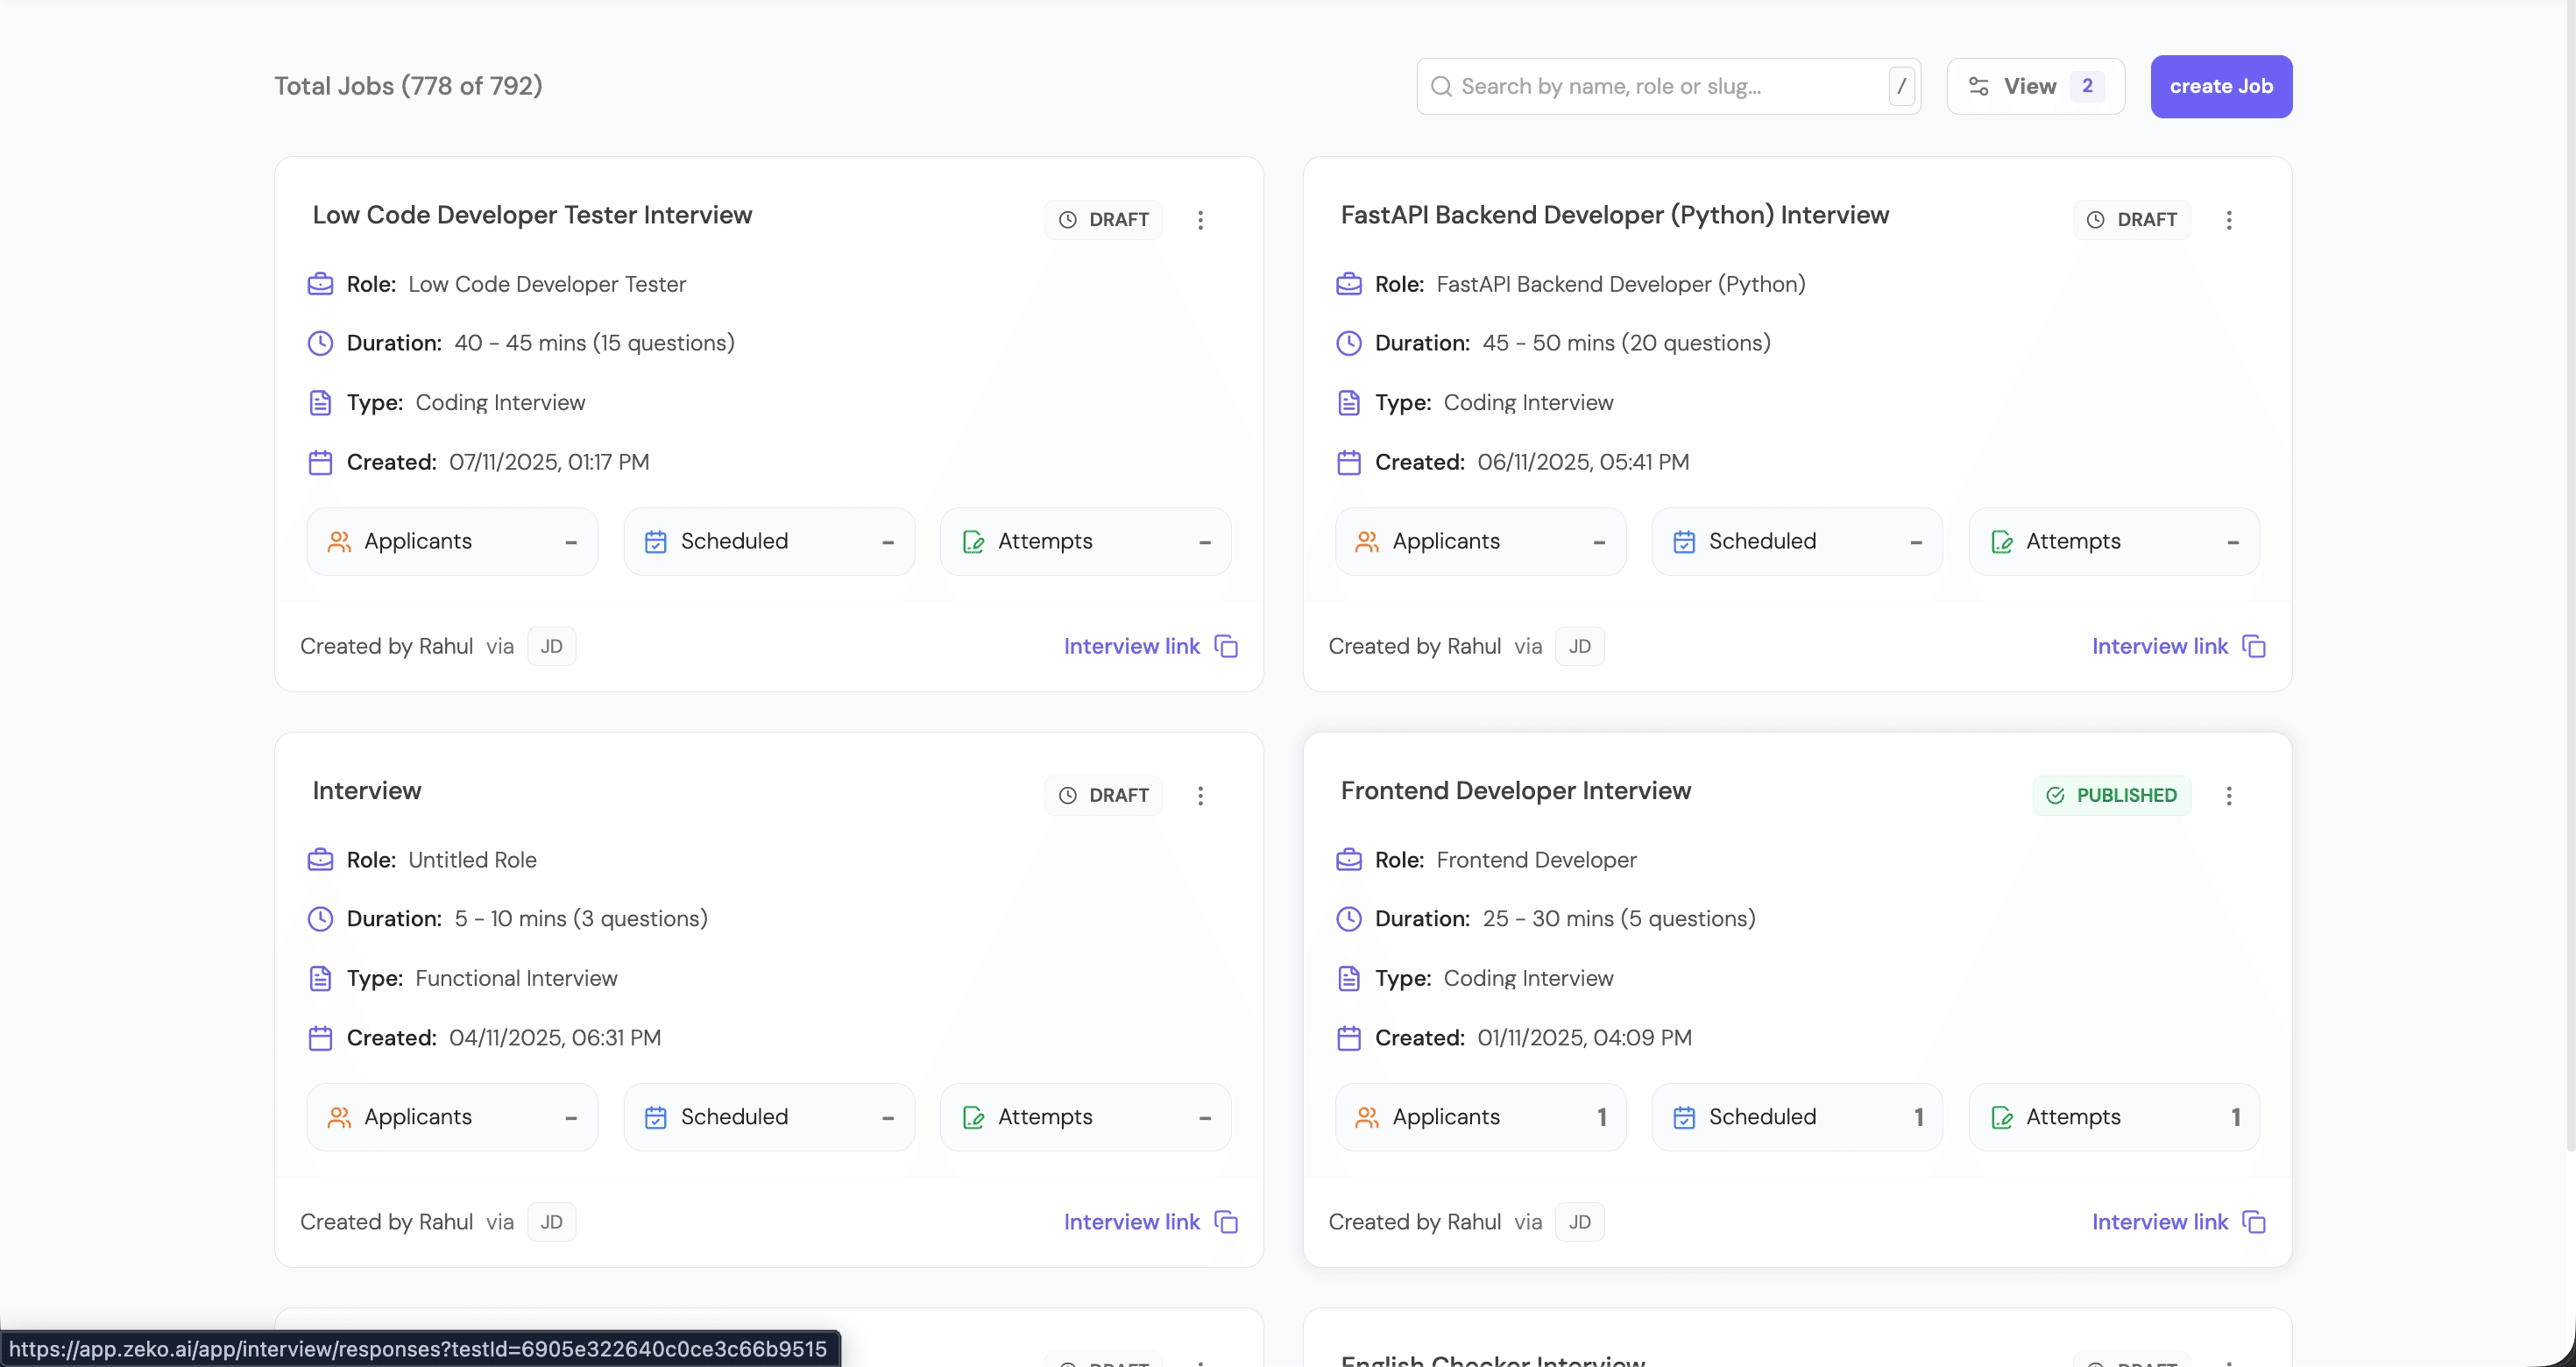
Task: Click the Applicants icon on FastAPI card
Action: click(1369, 541)
